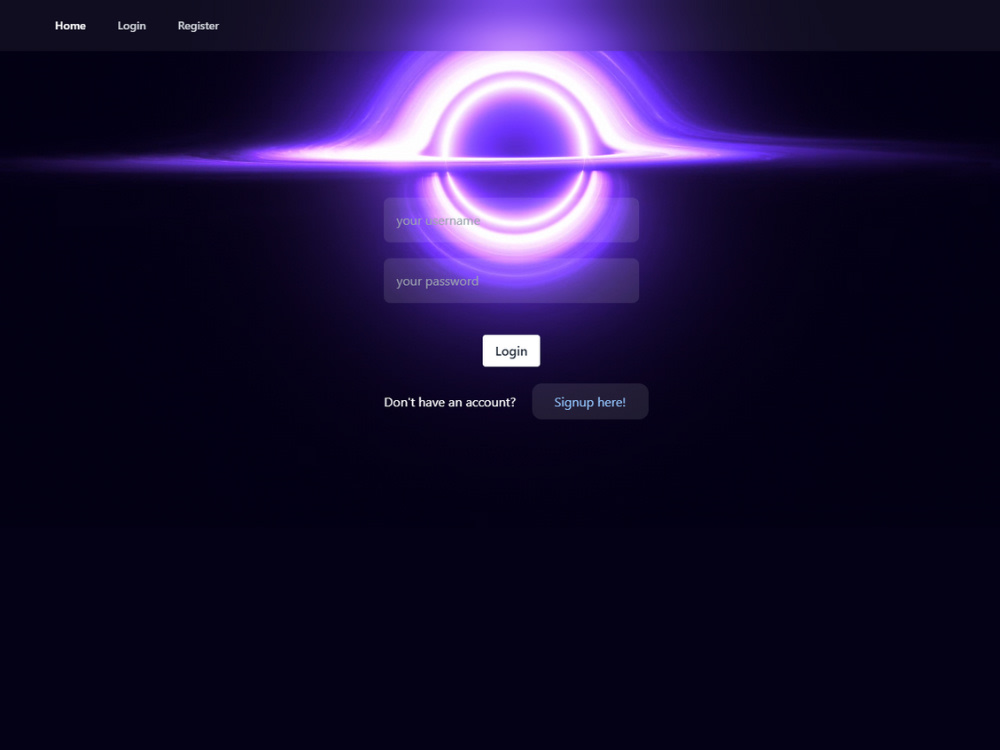The image size is (1000, 750).
Task: Navigate to the Login page via navbar
Action: (x=131, y=25)
